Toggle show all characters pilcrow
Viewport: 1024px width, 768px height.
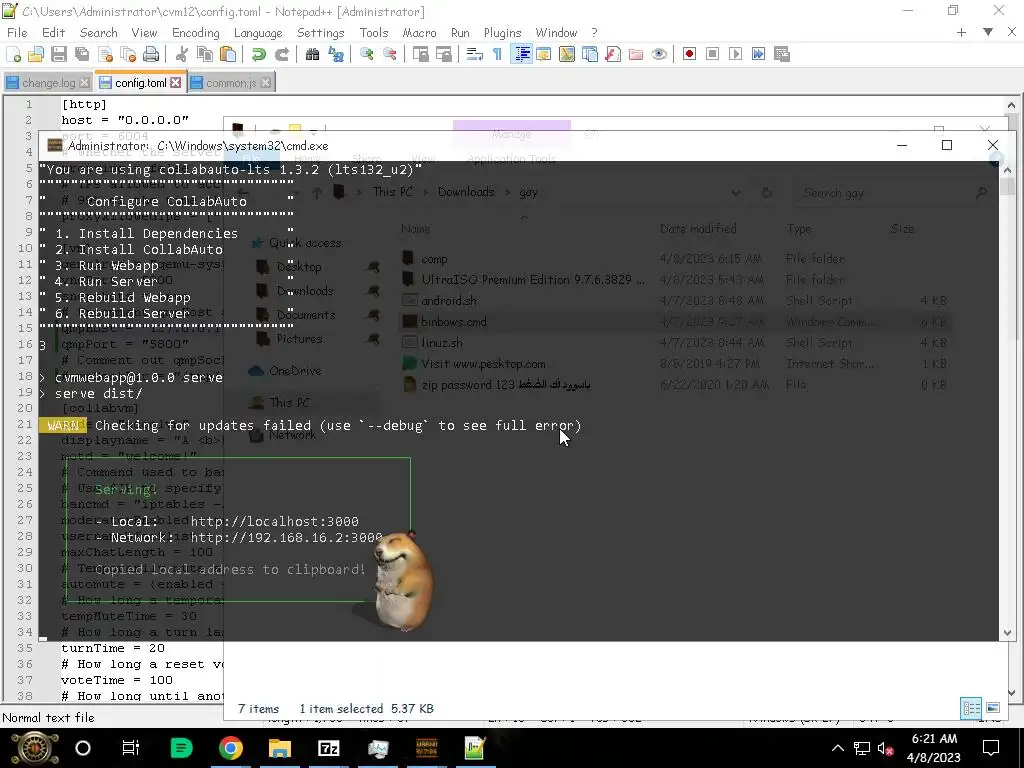click(x=497, y=54)
